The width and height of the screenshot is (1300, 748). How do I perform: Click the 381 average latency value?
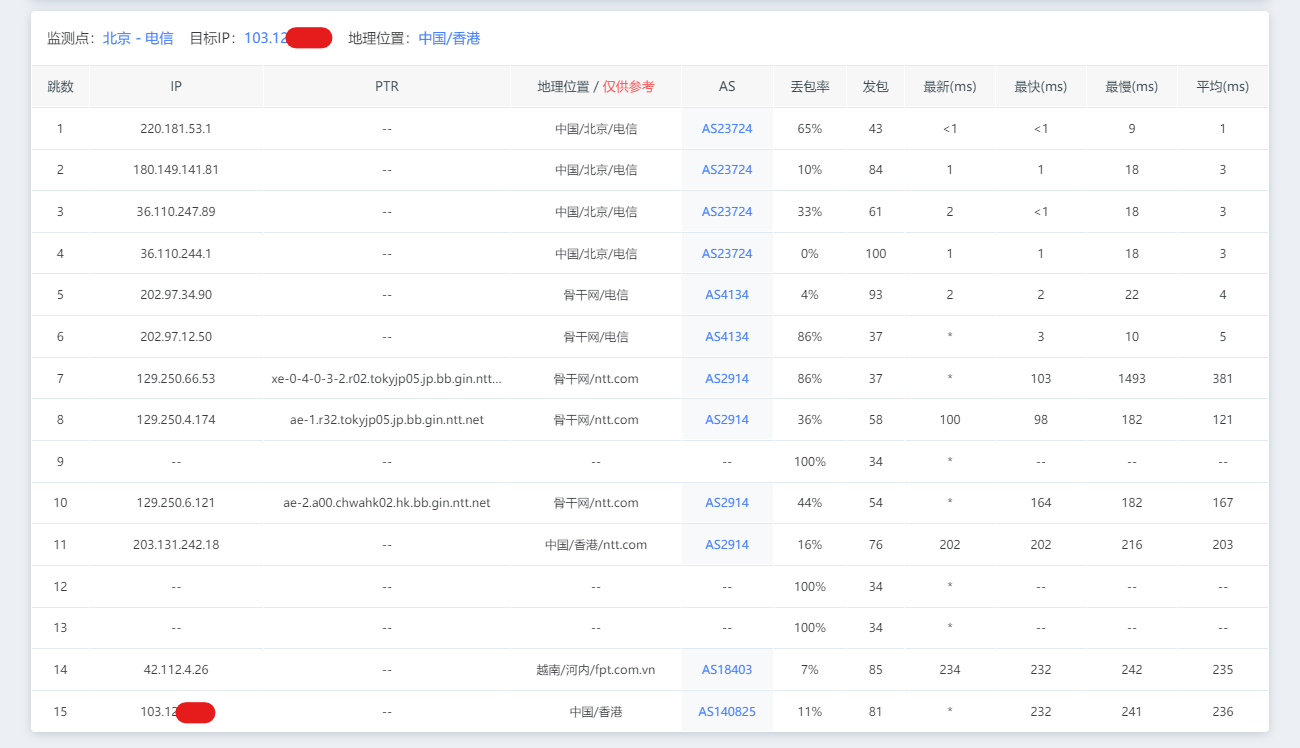click(1223, 379)
